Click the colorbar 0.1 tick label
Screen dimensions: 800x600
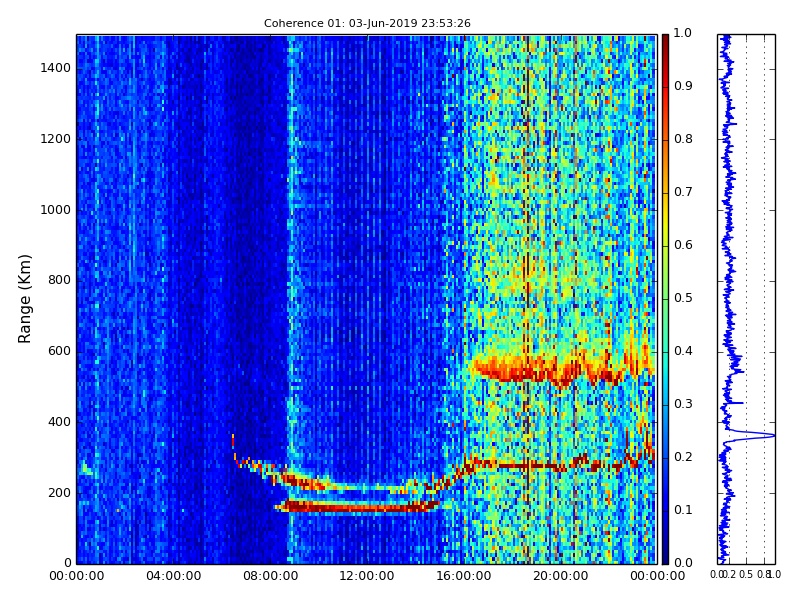pos(683,510)
